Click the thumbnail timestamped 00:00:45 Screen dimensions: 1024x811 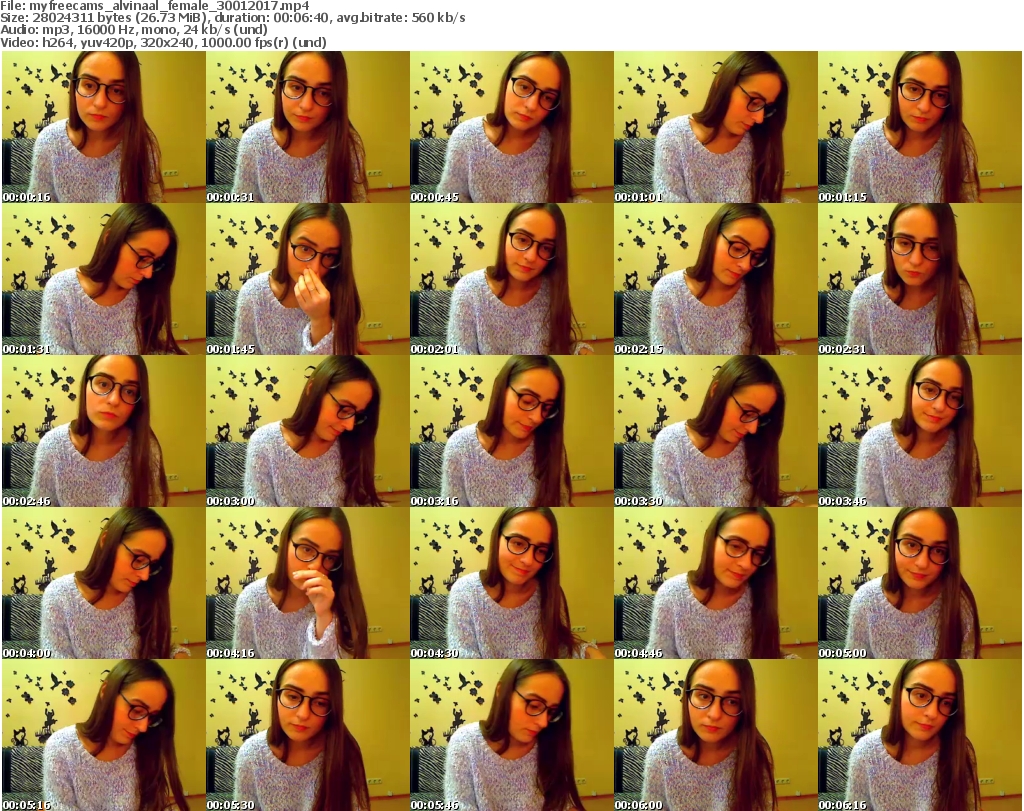coord(511,127)
